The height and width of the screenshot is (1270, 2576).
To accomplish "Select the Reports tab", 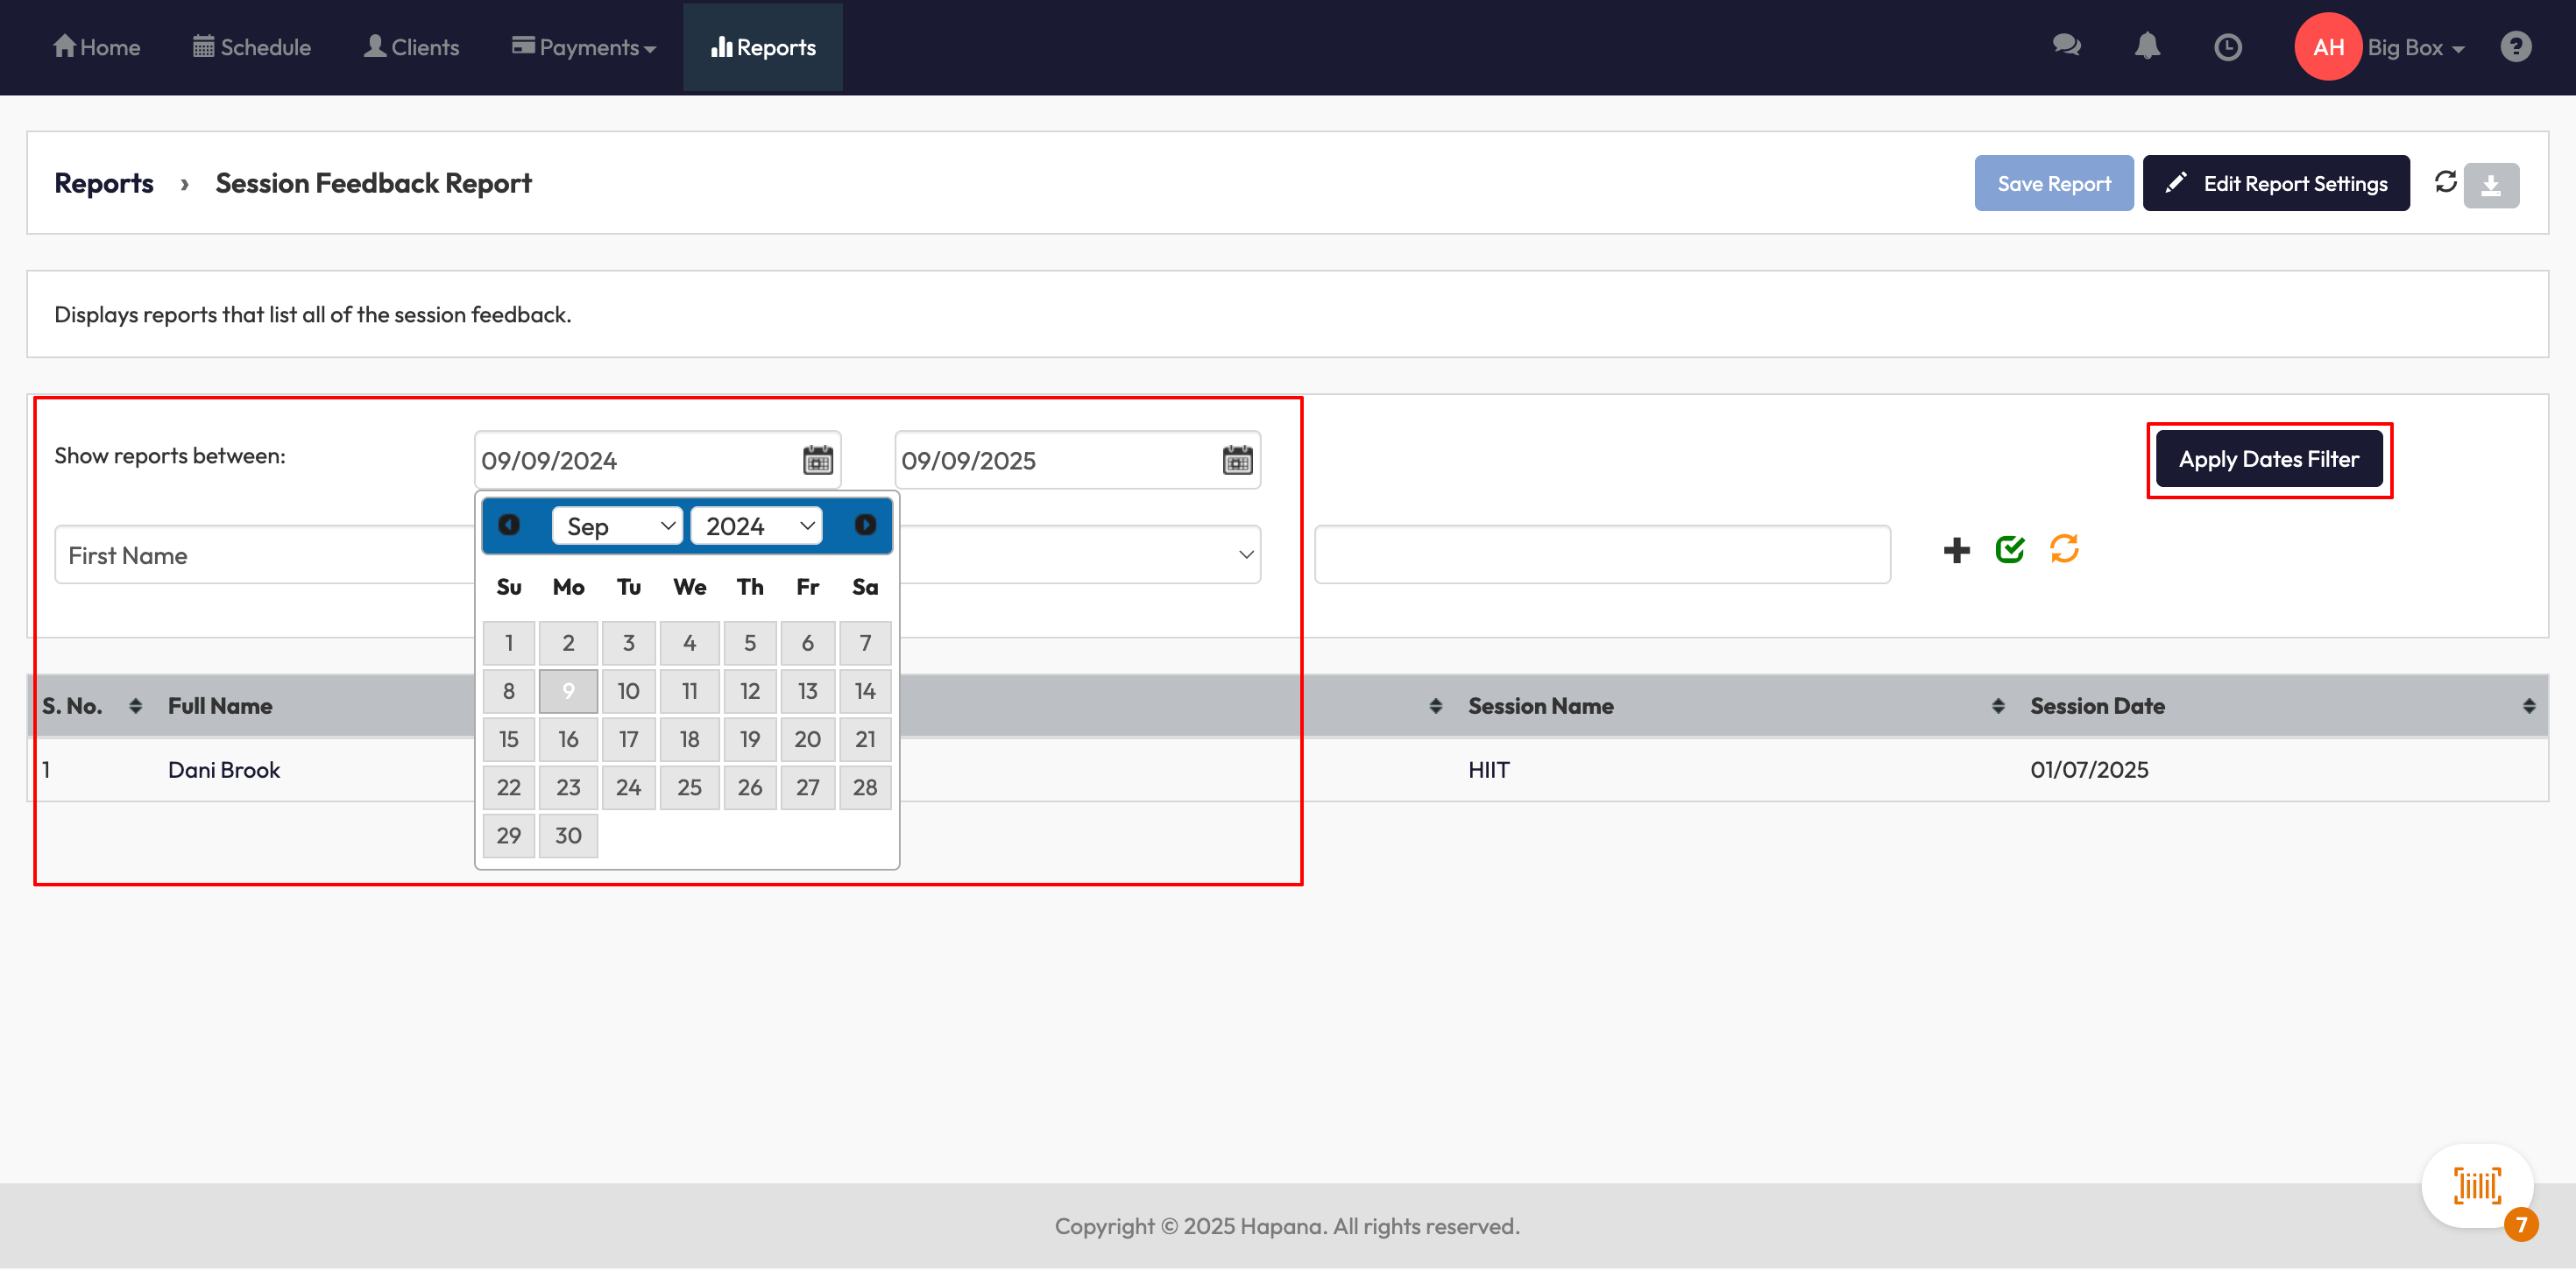I will click(763, 47).
